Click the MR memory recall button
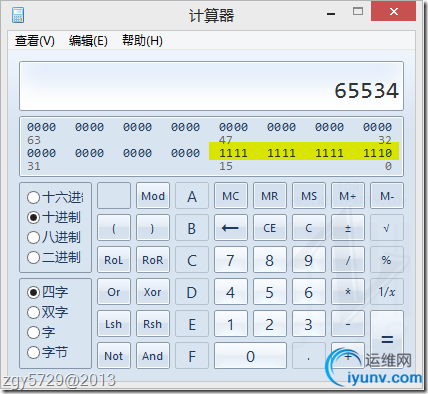This screenshot has height=394, width=428. (270, 196)
